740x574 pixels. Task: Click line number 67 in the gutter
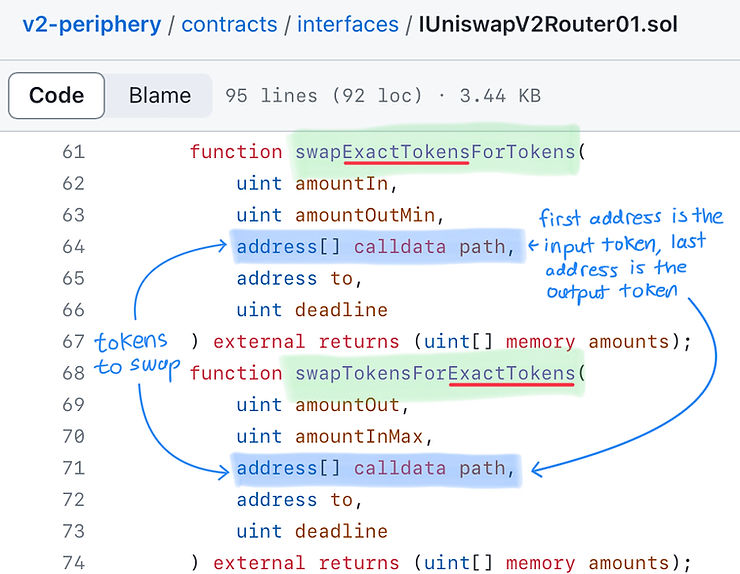click(x=73, y=342)
